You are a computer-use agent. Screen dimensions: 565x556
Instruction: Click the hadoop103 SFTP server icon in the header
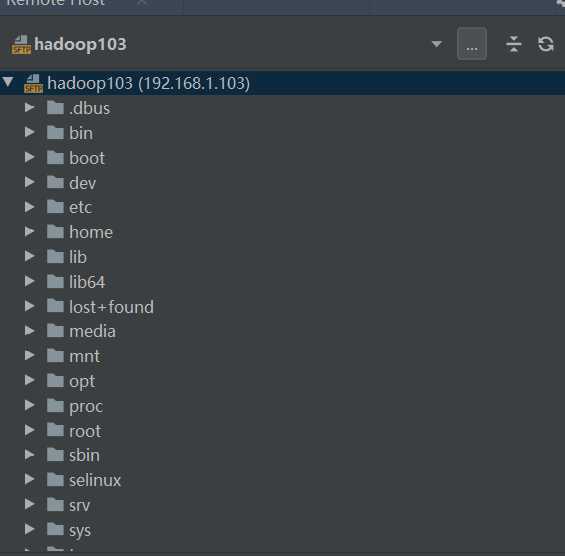(21, 45)
